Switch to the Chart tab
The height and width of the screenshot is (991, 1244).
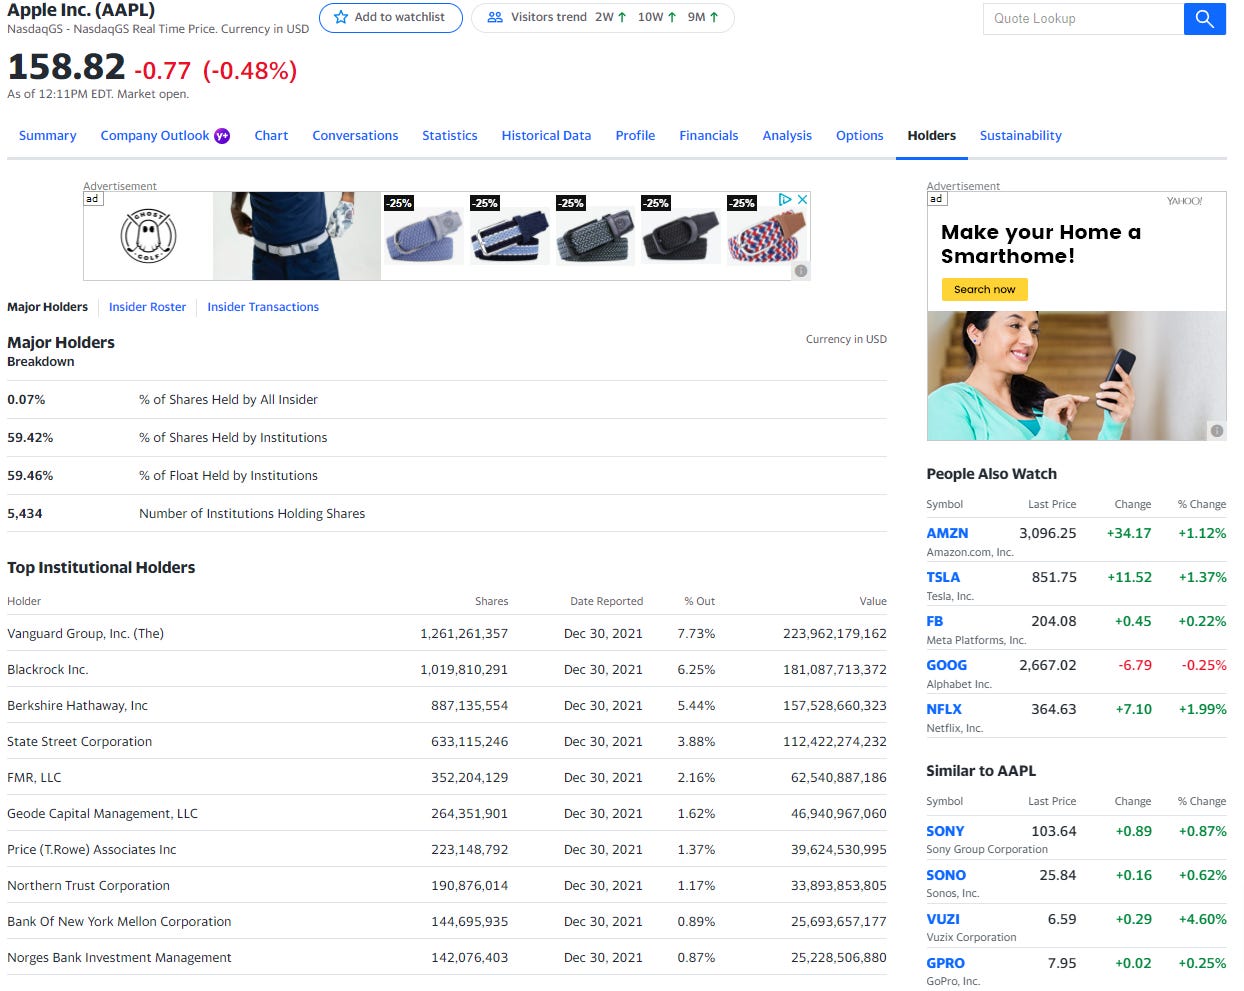coord(271,136)
